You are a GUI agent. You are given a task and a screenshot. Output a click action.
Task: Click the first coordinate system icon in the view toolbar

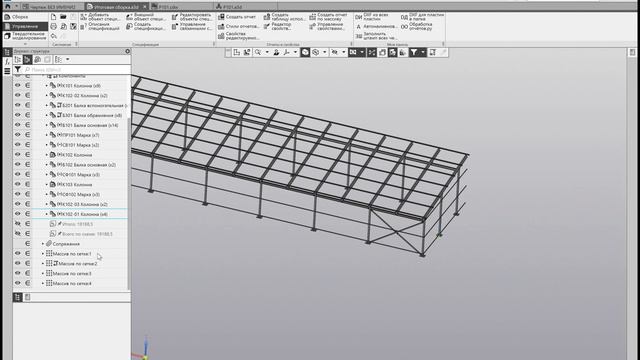point(237,52)
